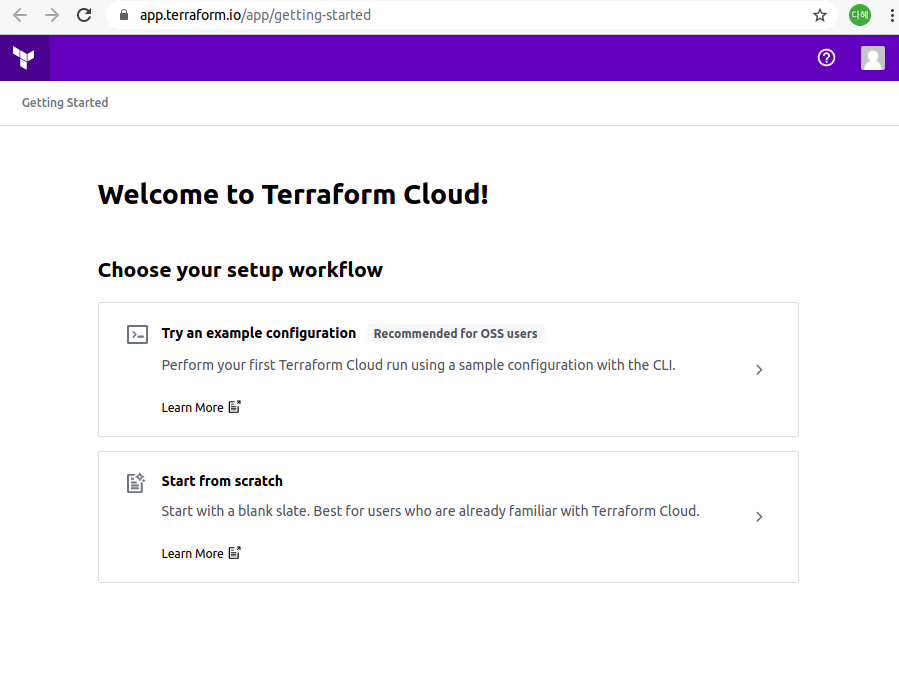The height and width of the screenshot is (683, 899).
Task: Click the Getting Started breadcrumb
Action: coord(65,103)
